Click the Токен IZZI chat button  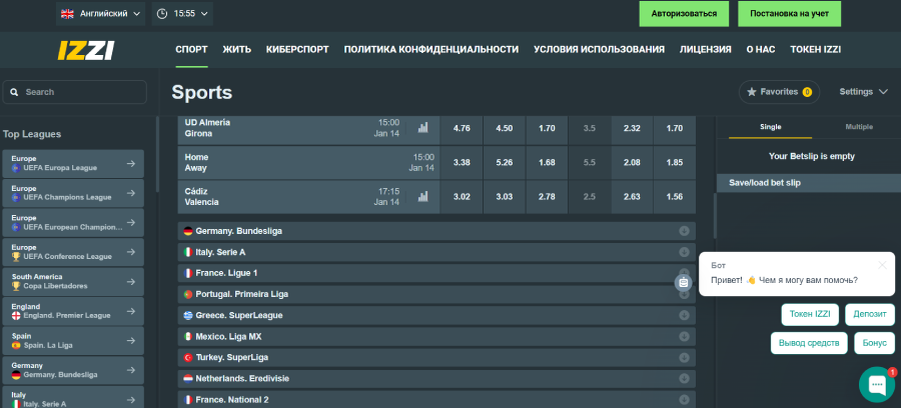point(810,314)
